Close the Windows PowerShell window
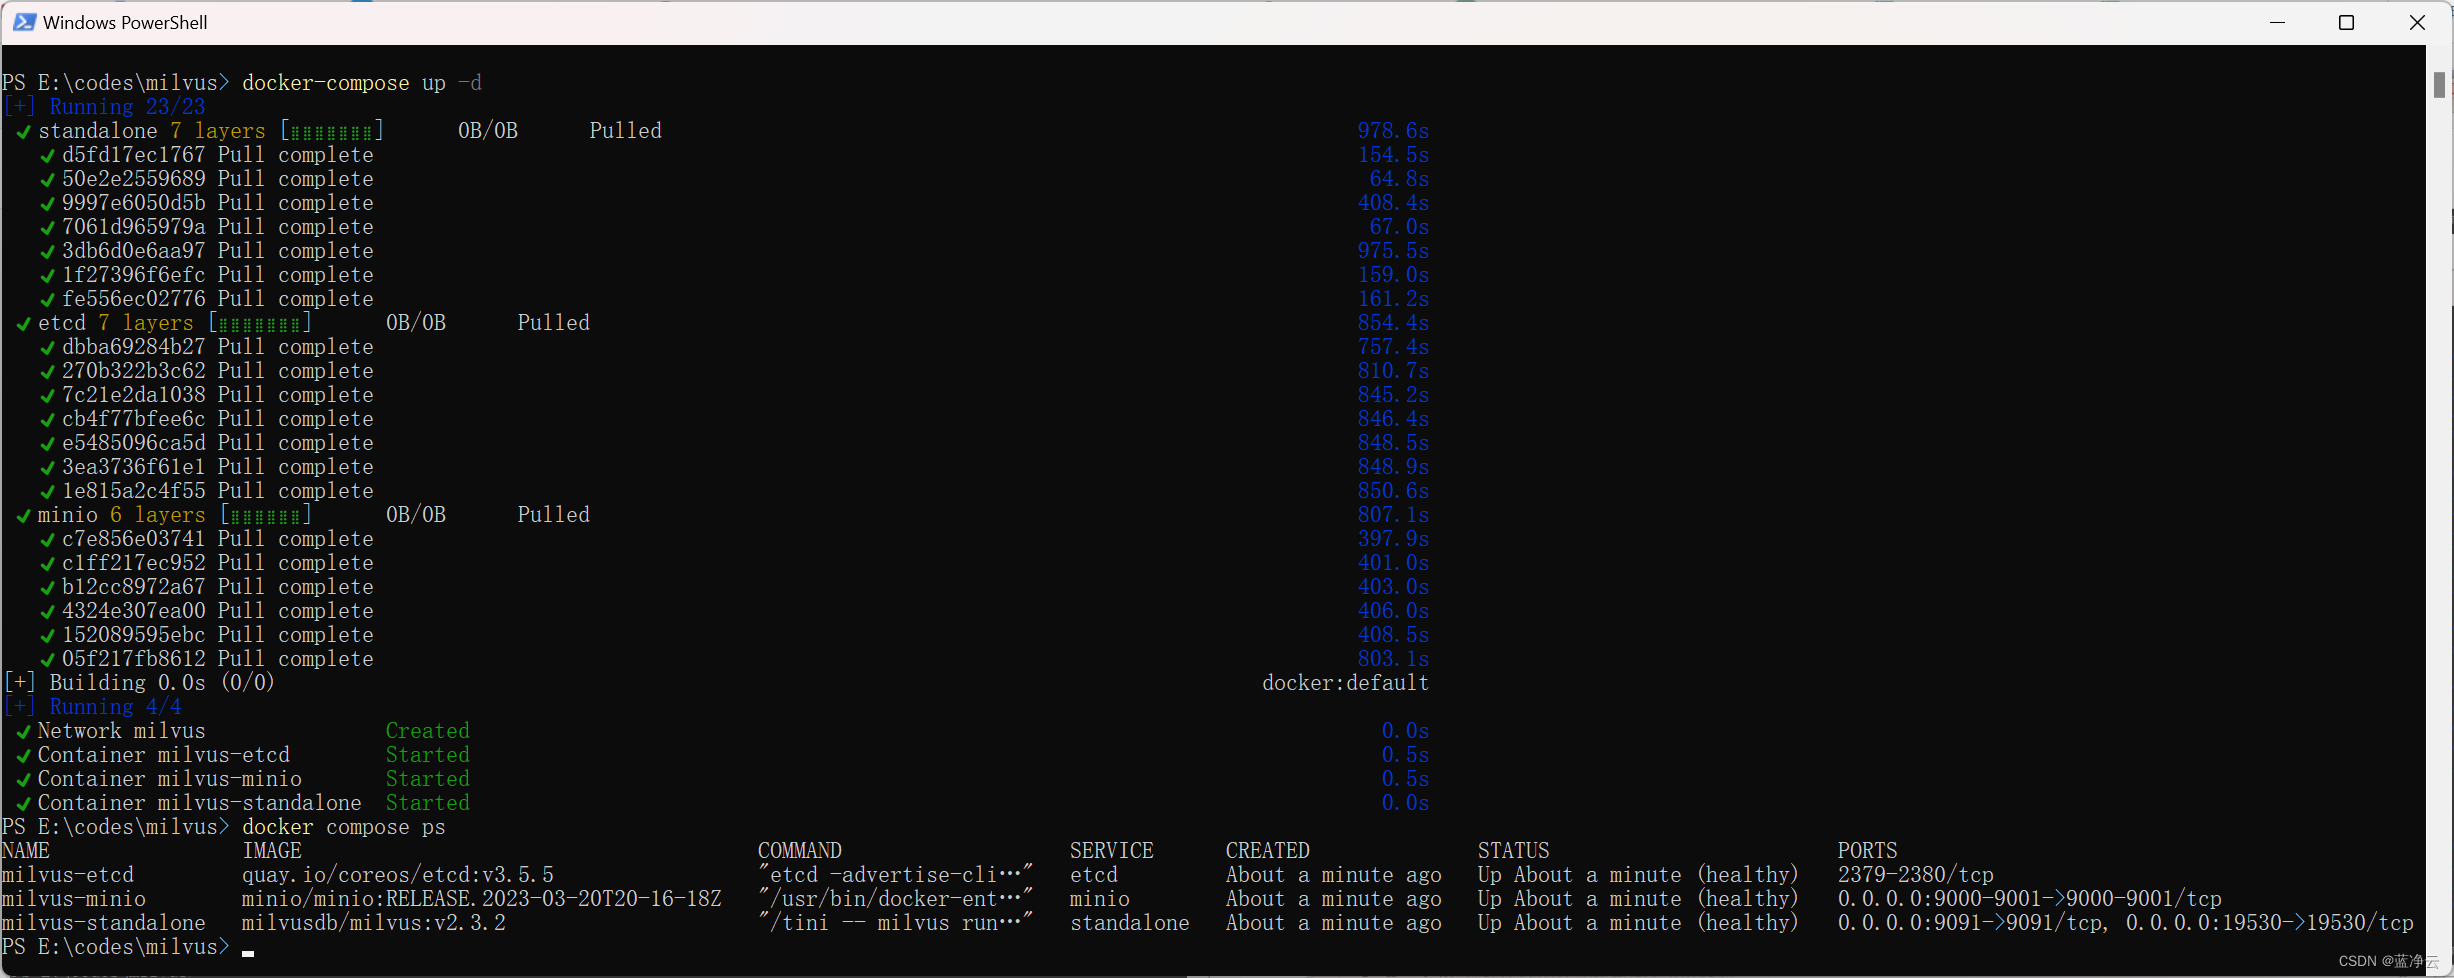The height and width of the screenshot is (978, 2454). click(2417, 22)
